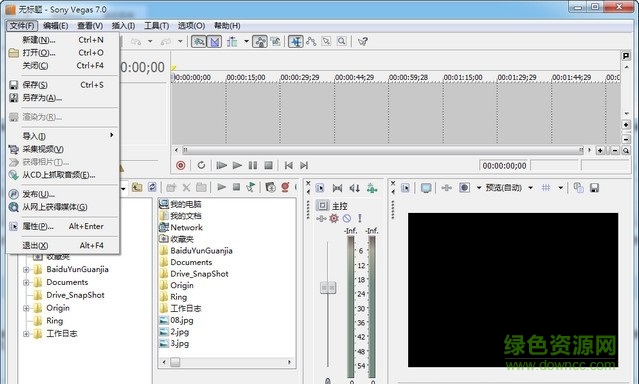
Task: Open the 编辑(E) menu
Action: click(56, 26)
